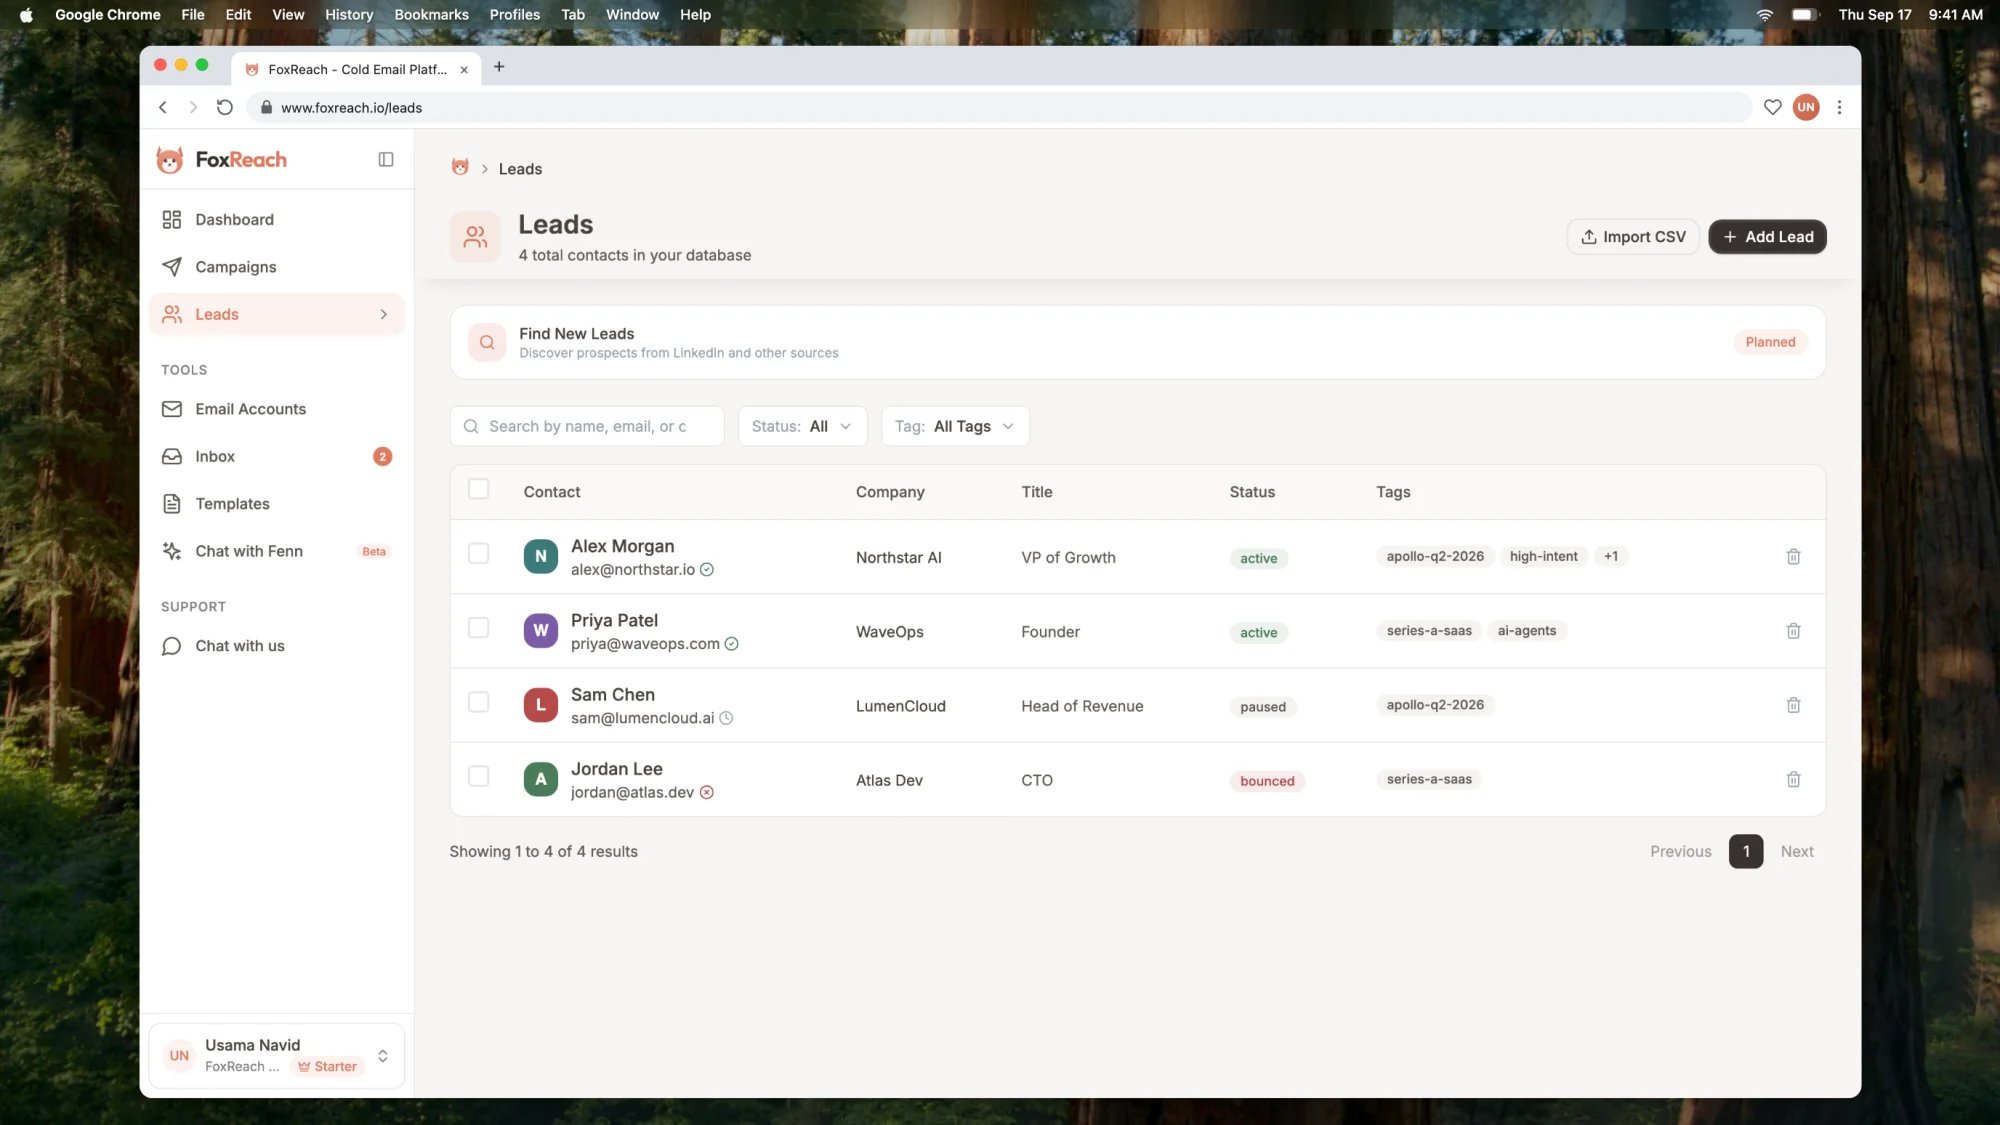Select the Sam Chen row checkbox

pos(479,702)
